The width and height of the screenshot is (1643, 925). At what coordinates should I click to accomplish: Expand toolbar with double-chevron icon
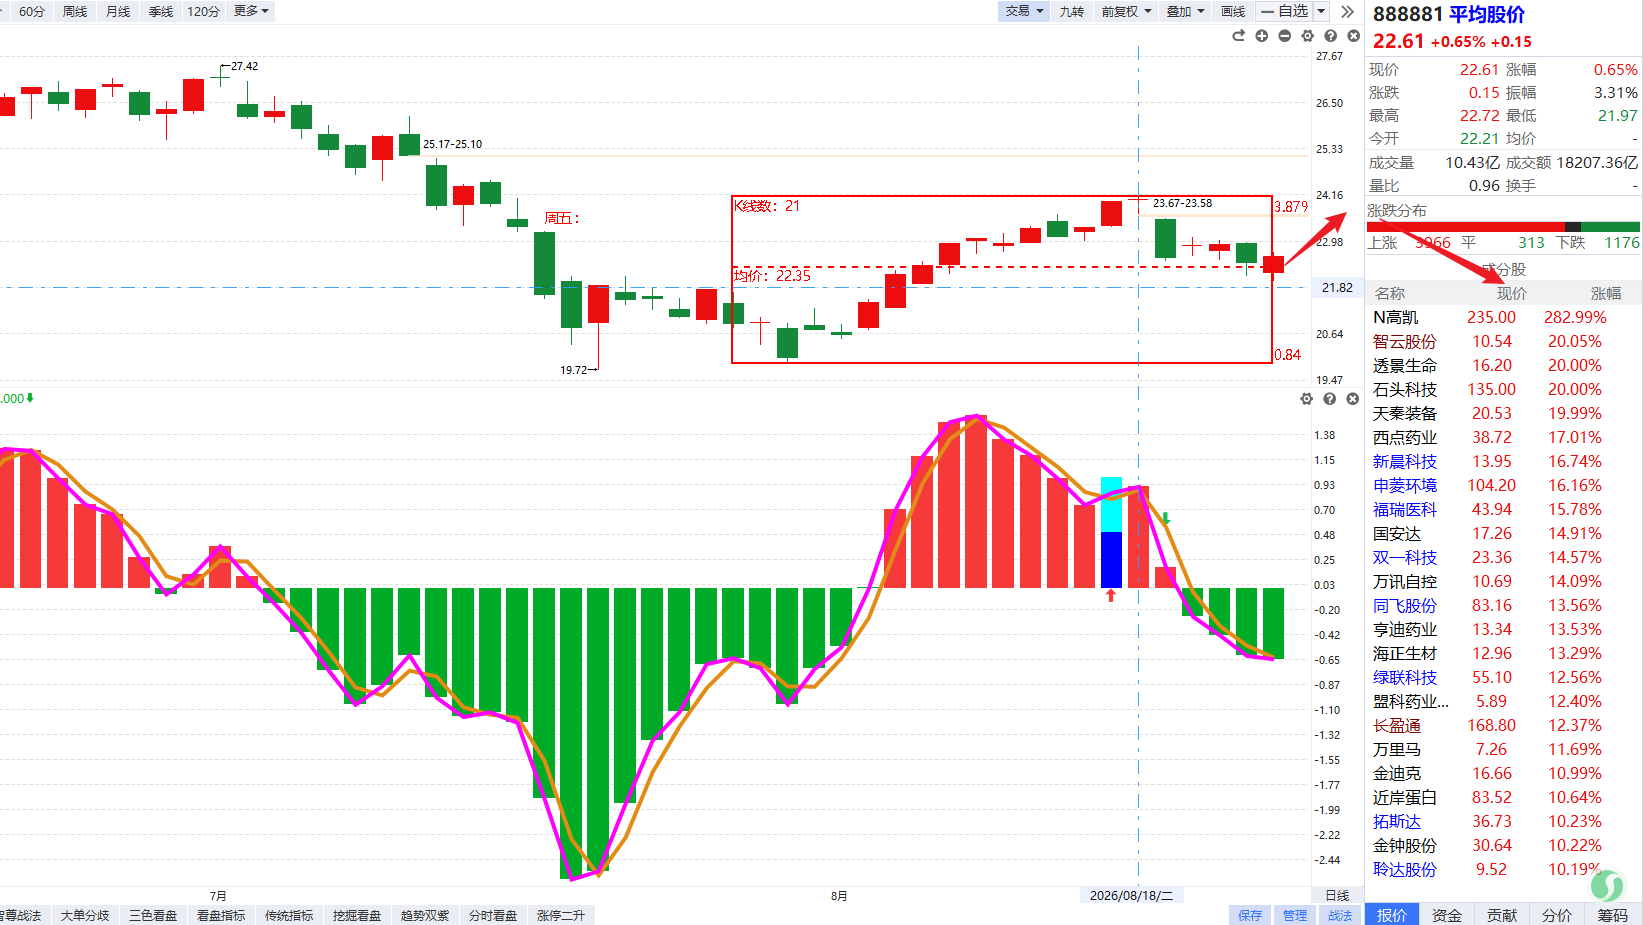click(1347, 11)
